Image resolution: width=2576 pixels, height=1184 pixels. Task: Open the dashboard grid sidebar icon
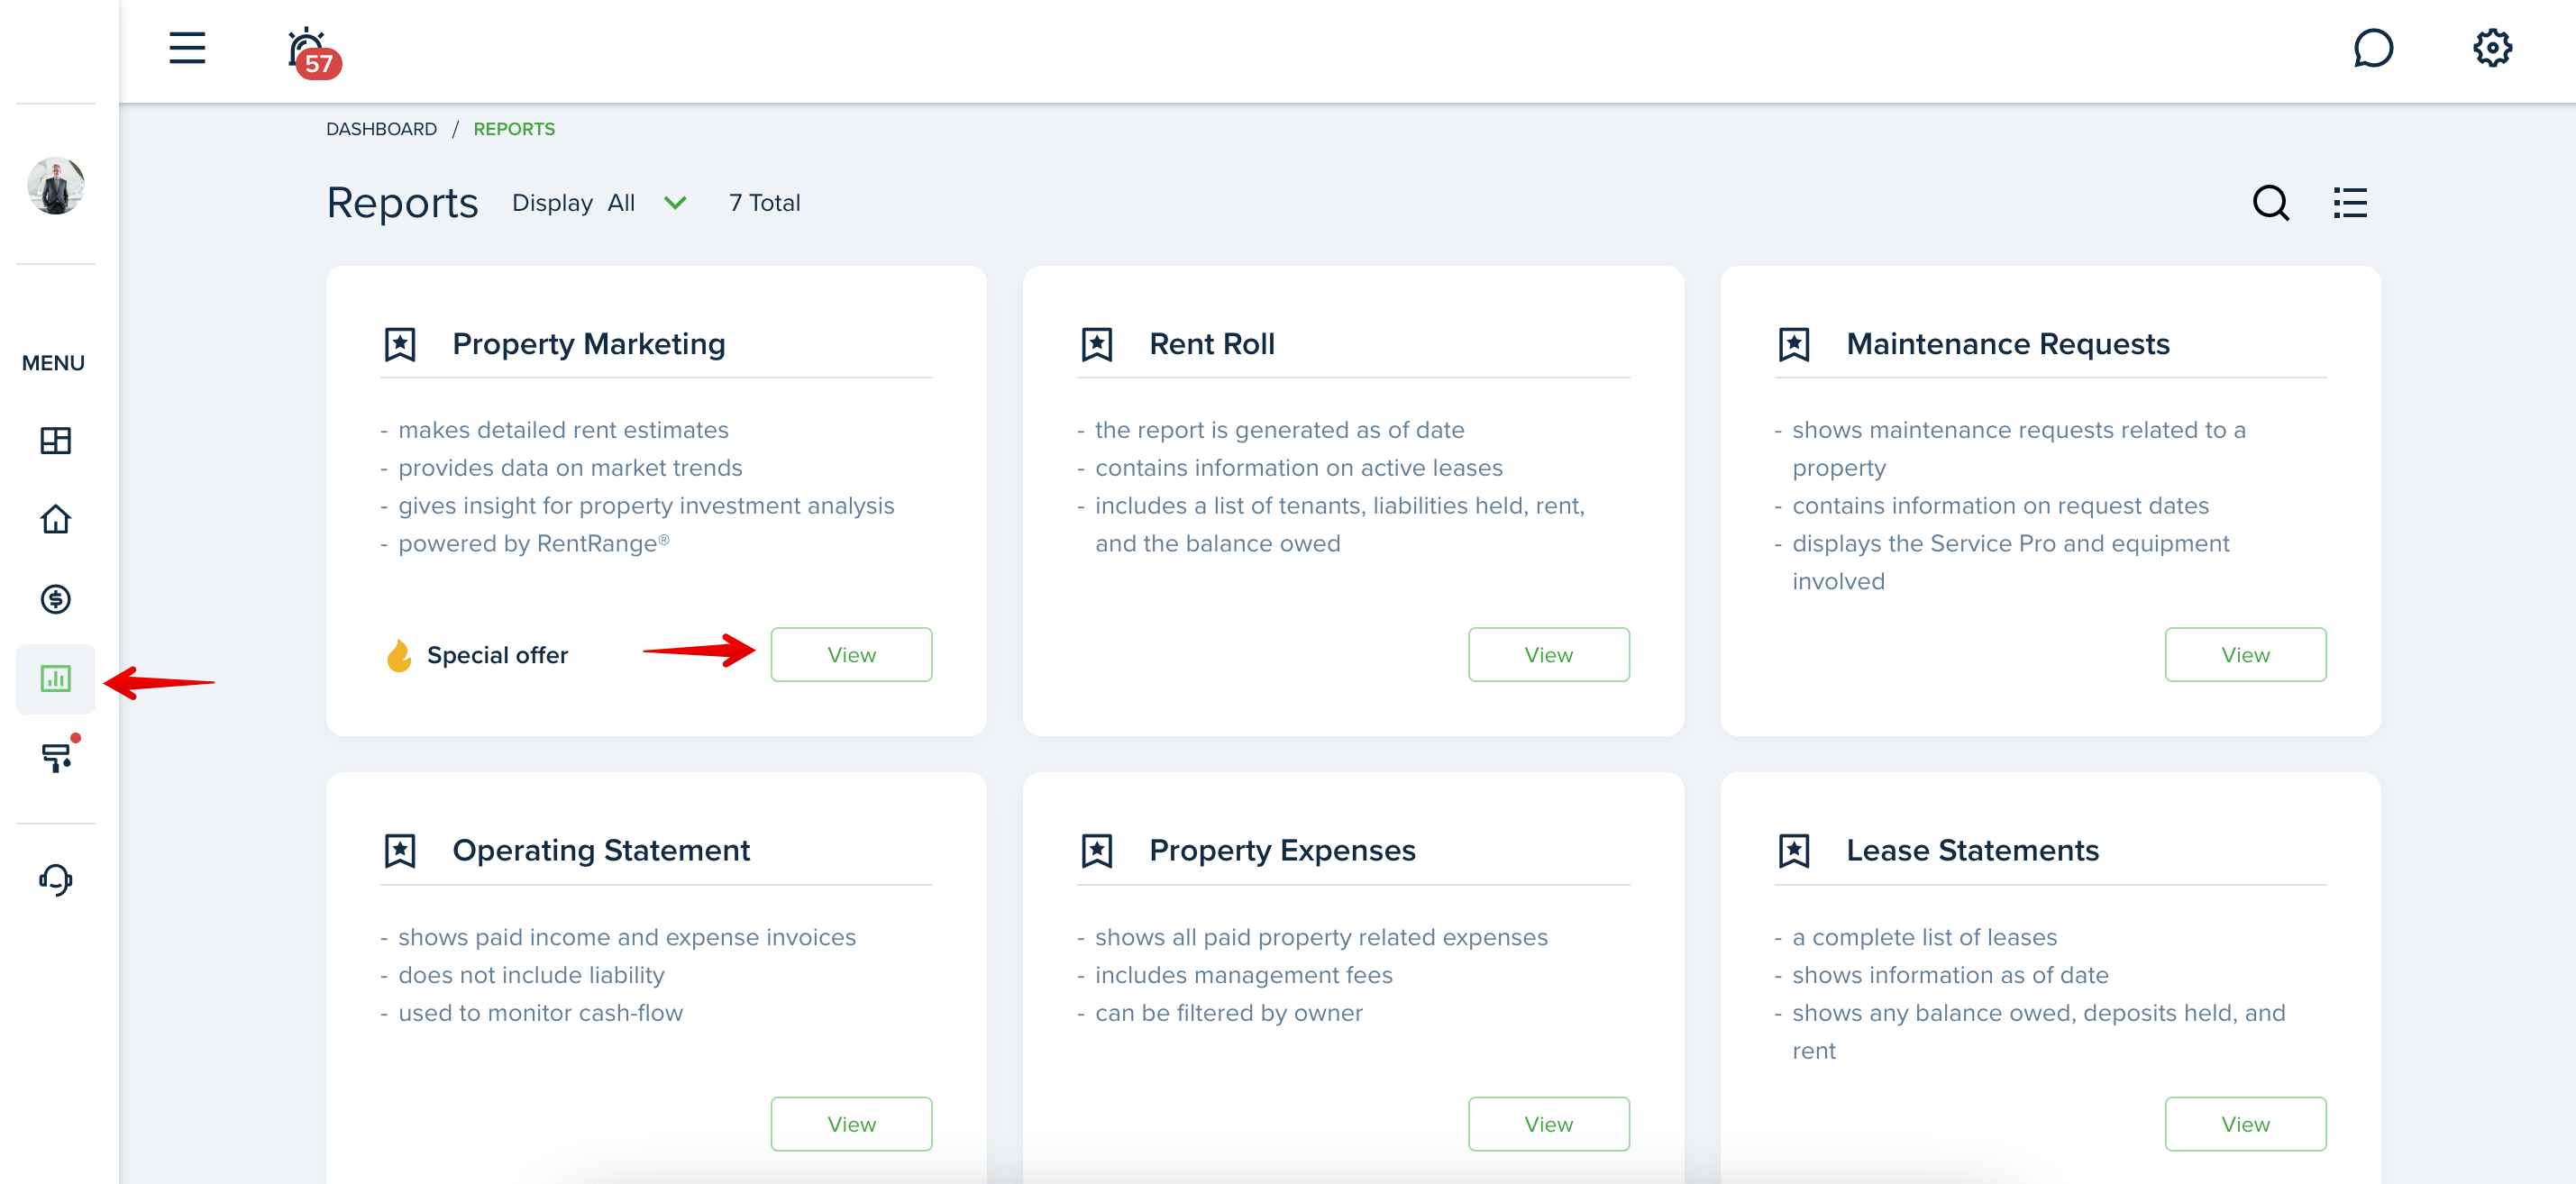click(x=55, y=440)
